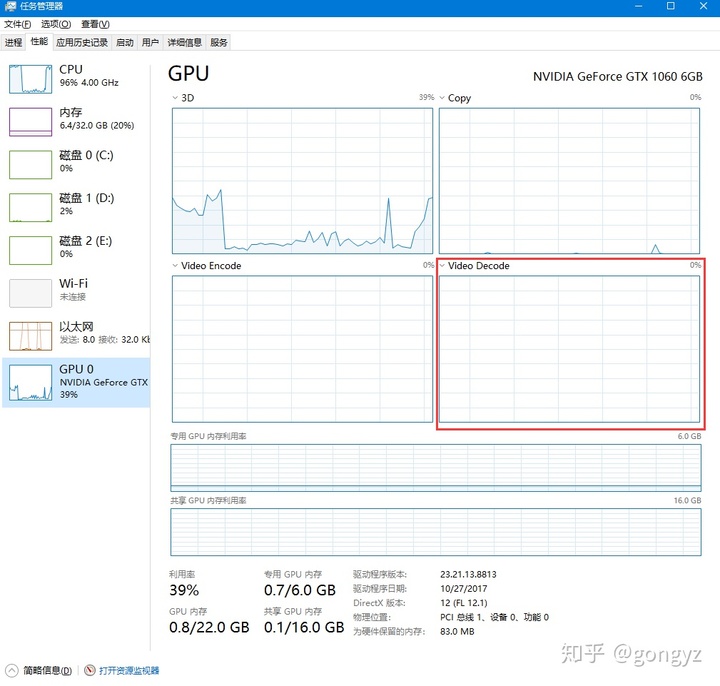The width and height of the screenshot is (720, 686).
Task: Maximize the Task Manager window
Action: 671,6
